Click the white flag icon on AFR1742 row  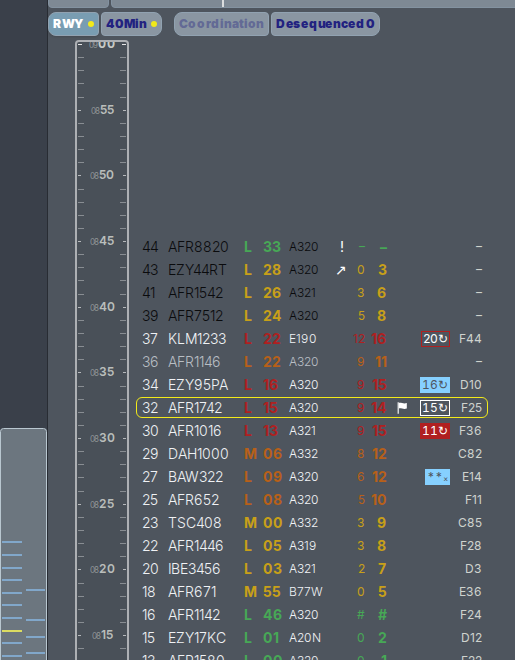tap(402, 407)
